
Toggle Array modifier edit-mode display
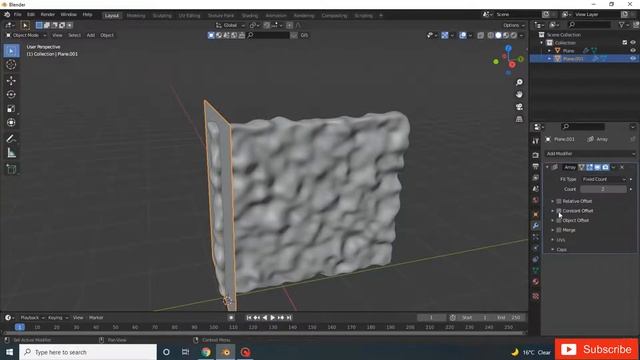pyautogui.click(x=589, y=167)
